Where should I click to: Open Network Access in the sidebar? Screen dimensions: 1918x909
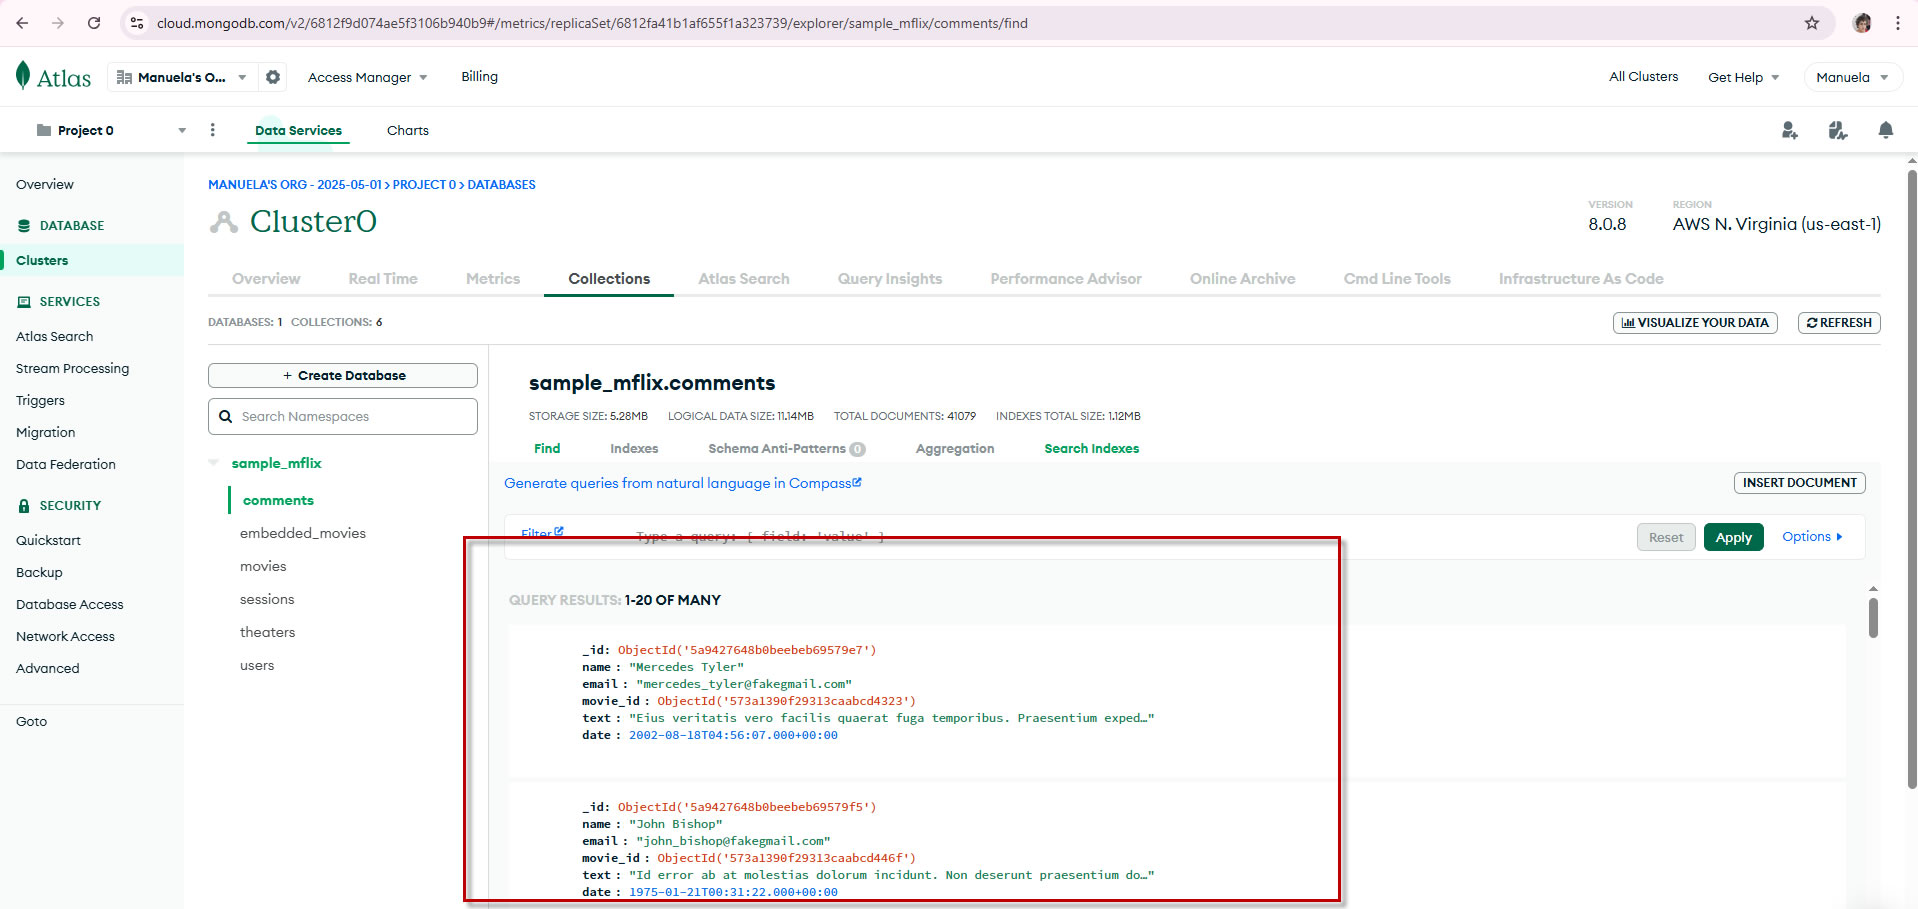point(65,637)
